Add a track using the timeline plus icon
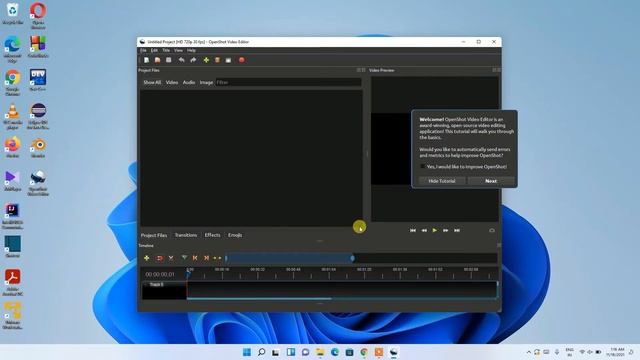 pos(147,258)
